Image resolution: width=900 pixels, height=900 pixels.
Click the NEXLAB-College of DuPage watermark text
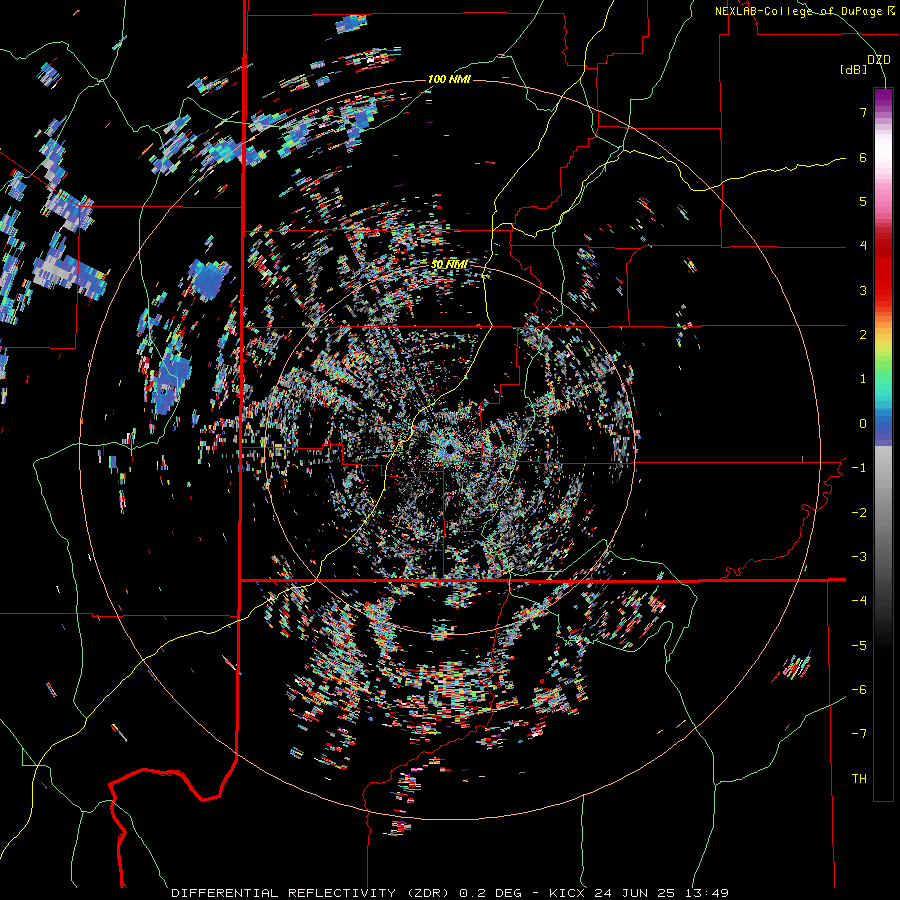click(x=804, y=11)
